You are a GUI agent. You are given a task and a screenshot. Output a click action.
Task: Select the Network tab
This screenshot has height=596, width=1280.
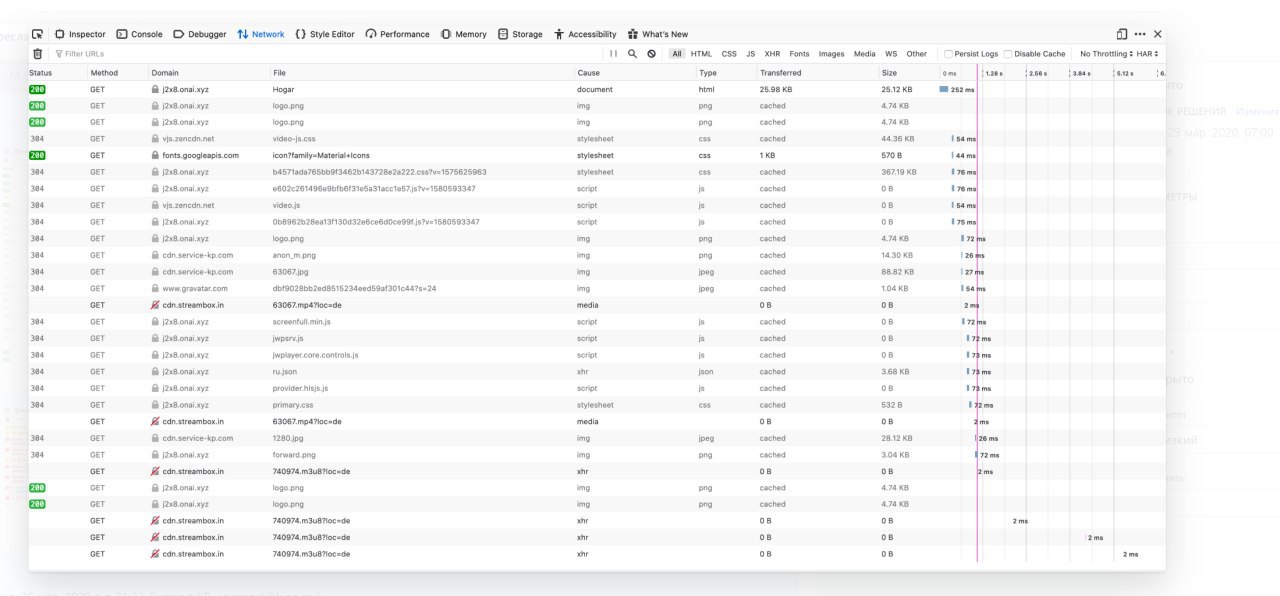pyautogui.click(x=261, y=34)
